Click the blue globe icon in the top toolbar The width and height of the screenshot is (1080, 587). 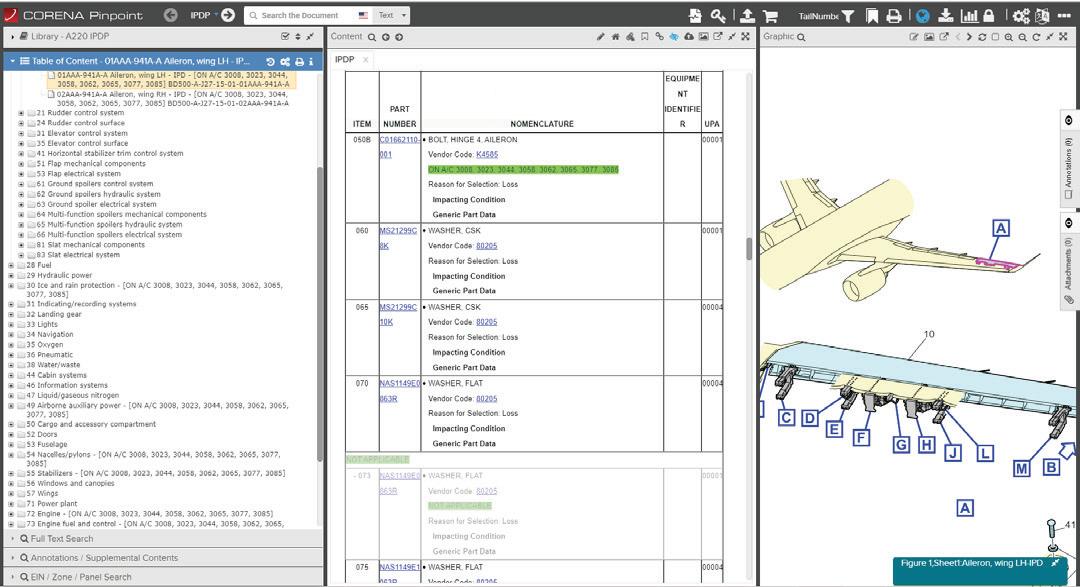tap(923, 15)
